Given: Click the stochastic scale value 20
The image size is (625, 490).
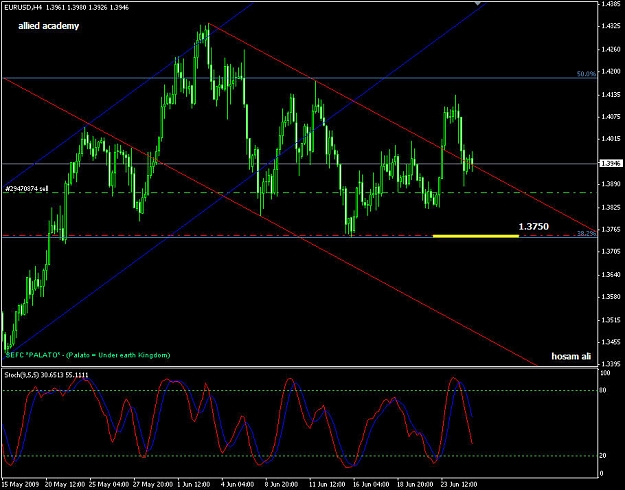Looking at the screenshot, I should point(604,456).
